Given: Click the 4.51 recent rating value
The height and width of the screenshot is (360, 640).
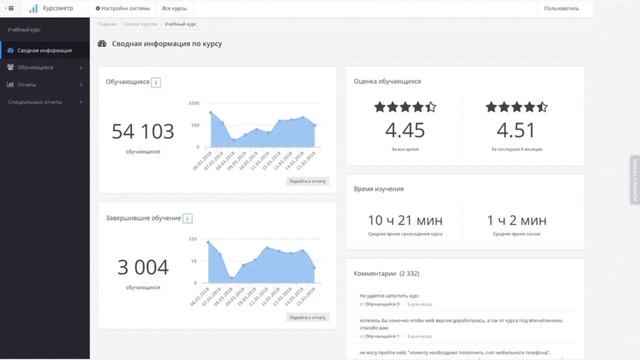Looking at the screenshot, I should coord(516,130).
